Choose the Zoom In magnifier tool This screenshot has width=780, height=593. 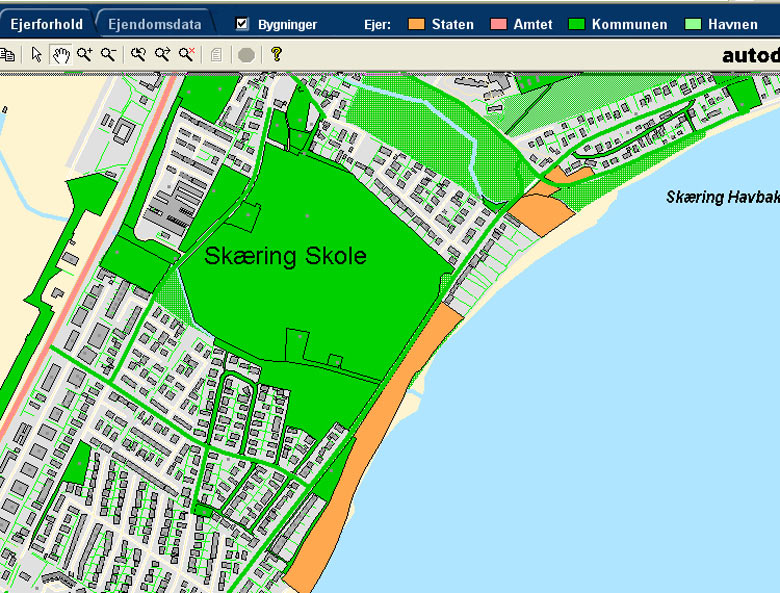[85, 54]
